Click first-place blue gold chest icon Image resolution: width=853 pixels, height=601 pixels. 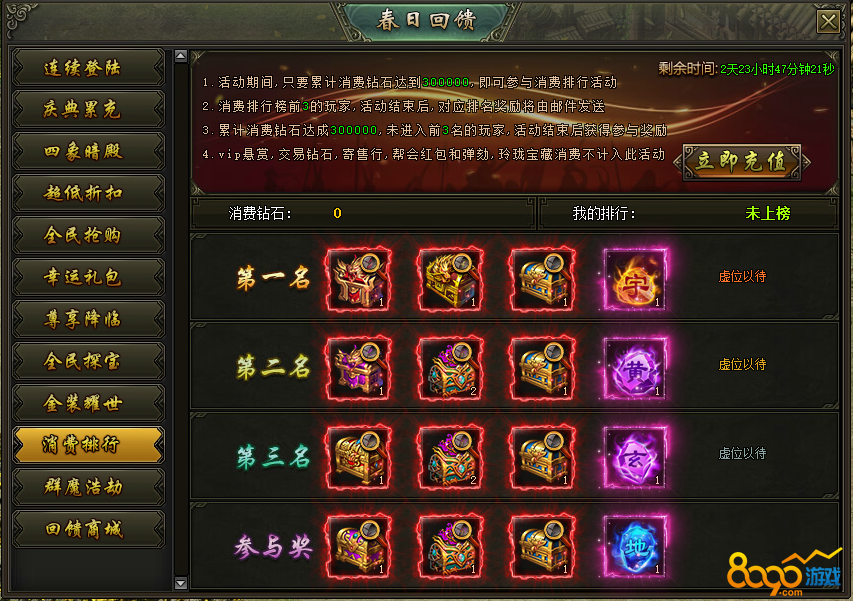pyautogui.click(x=542, y=279)
